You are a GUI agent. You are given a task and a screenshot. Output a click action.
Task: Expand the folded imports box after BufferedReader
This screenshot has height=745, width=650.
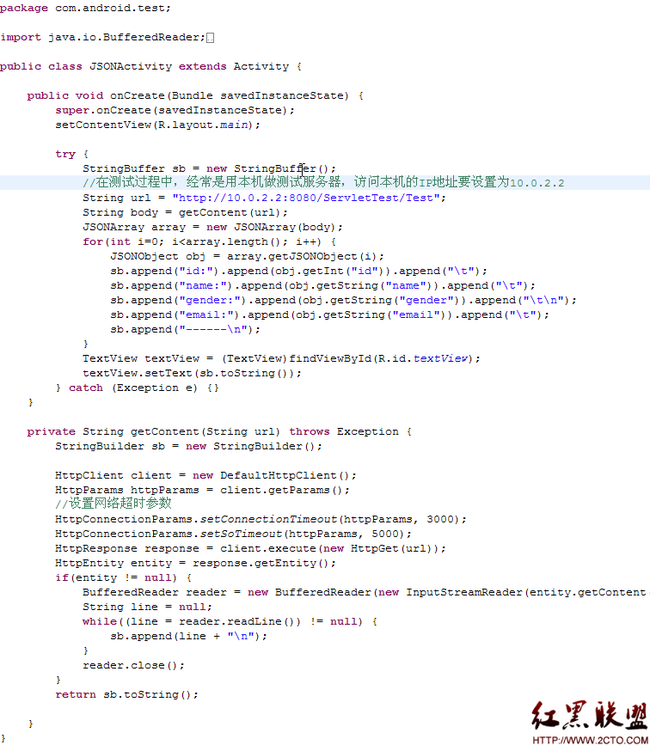point(210,38)
